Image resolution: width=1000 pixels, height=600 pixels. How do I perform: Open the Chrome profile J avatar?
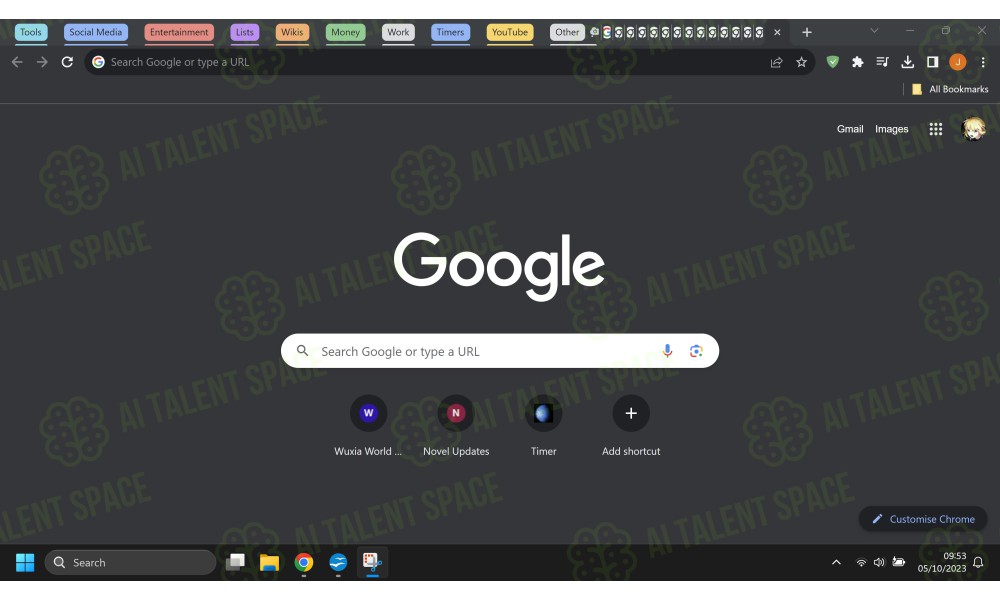[x=957, y=62]
